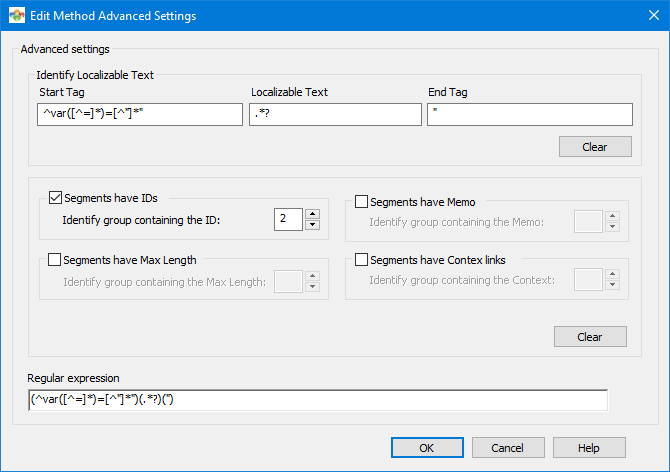670x472 pixels.
Task: Click the Context group number field
Action: pyautogui.click(x=588, y=279)
